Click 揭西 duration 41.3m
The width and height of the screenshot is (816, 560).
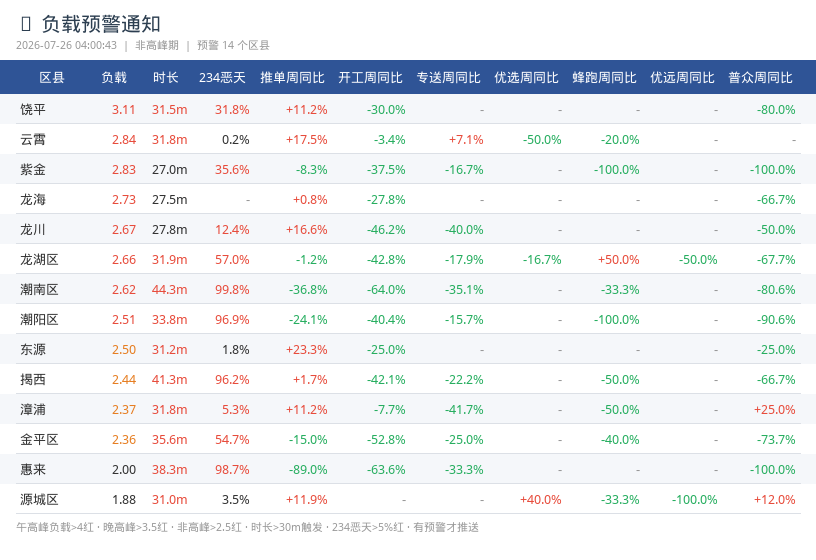coord(170,380)
